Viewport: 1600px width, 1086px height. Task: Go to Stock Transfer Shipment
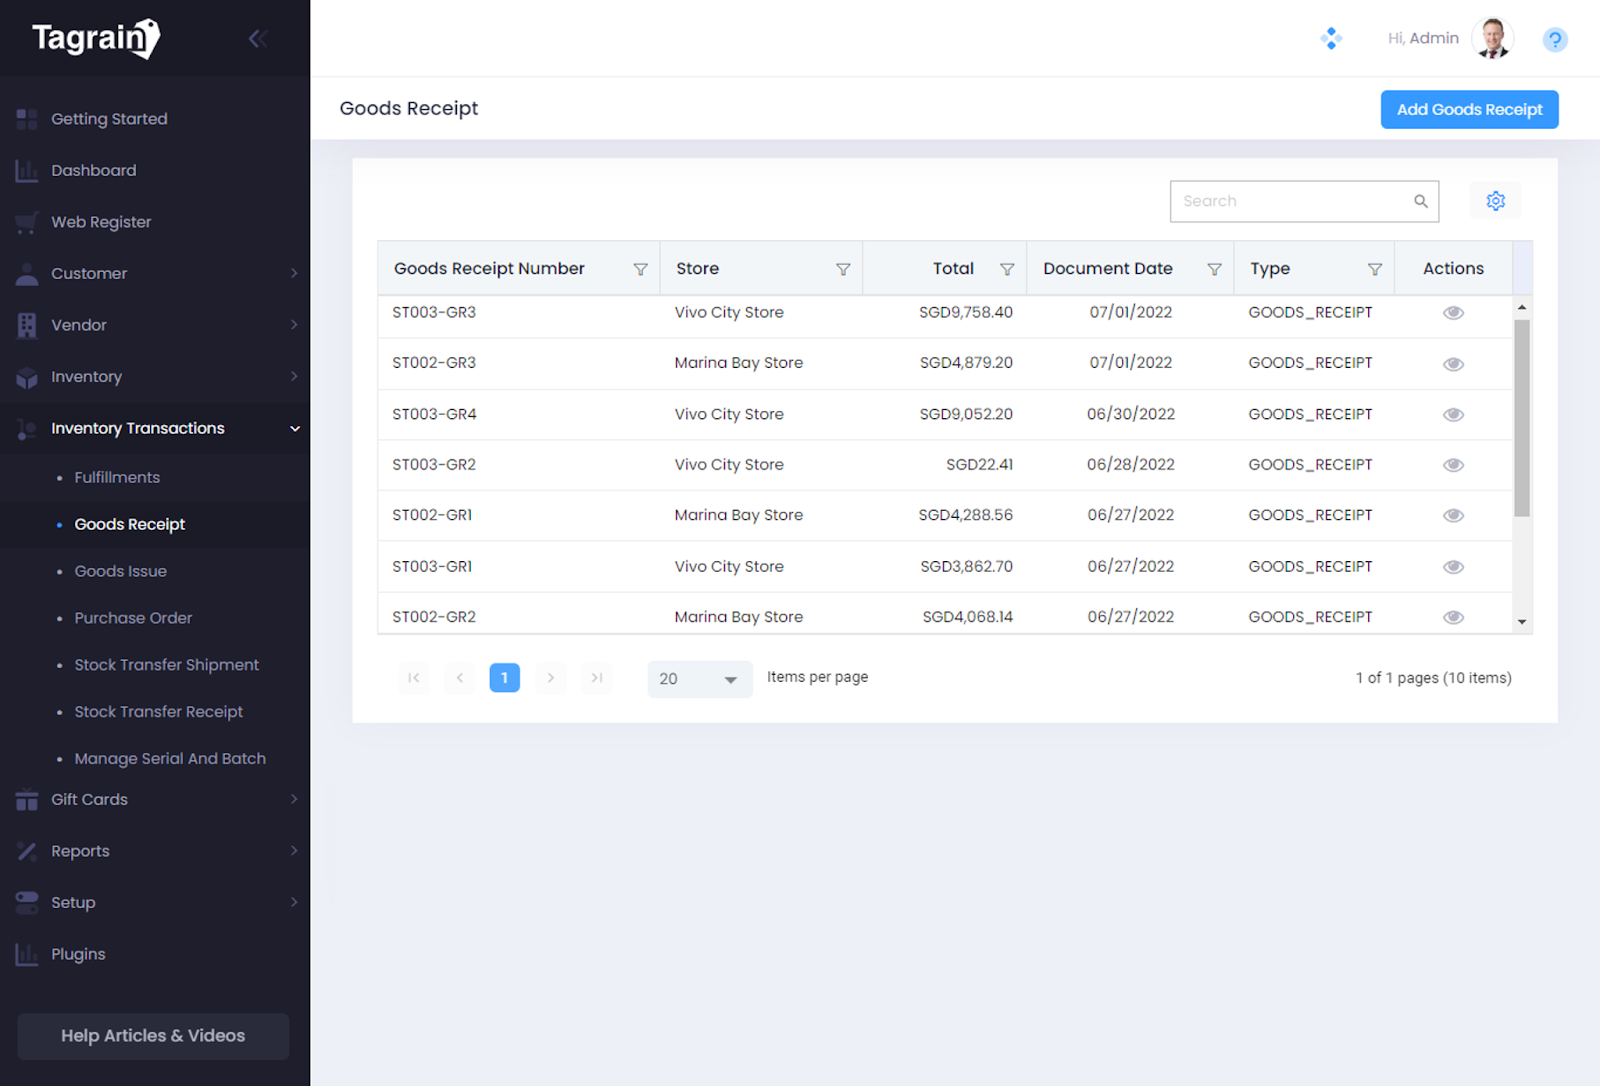pyautogui.click(x=166, y=665)
